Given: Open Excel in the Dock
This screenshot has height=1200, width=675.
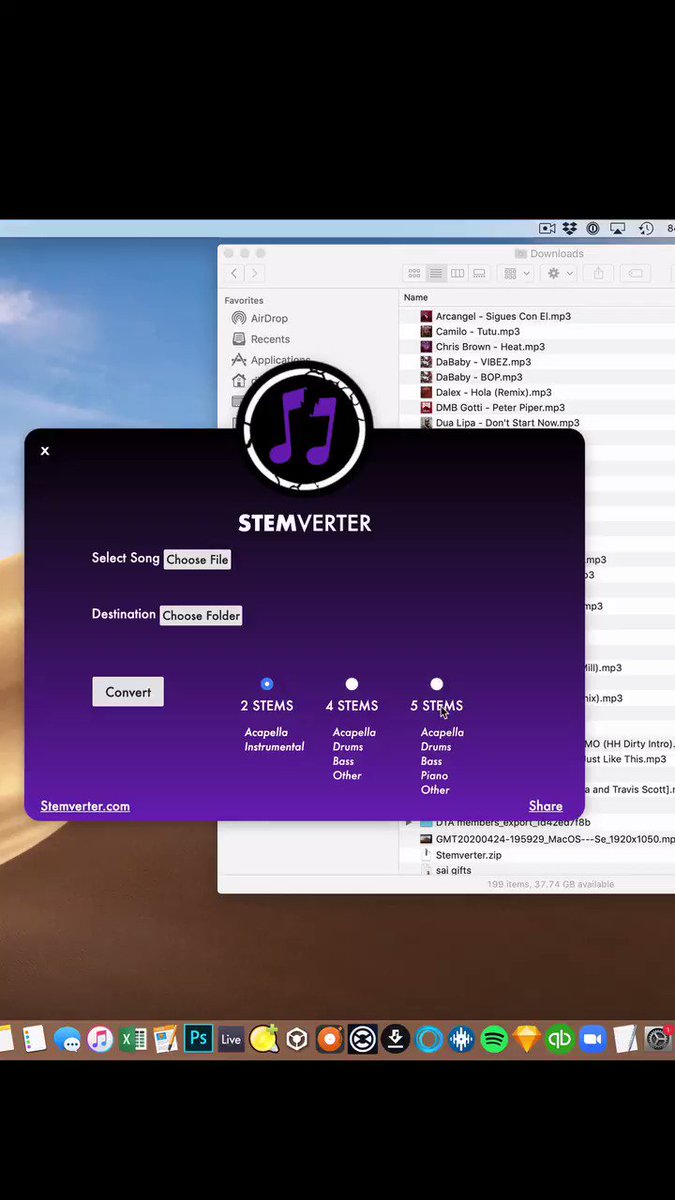Looking at the screenshot, I should point(133,1039).
